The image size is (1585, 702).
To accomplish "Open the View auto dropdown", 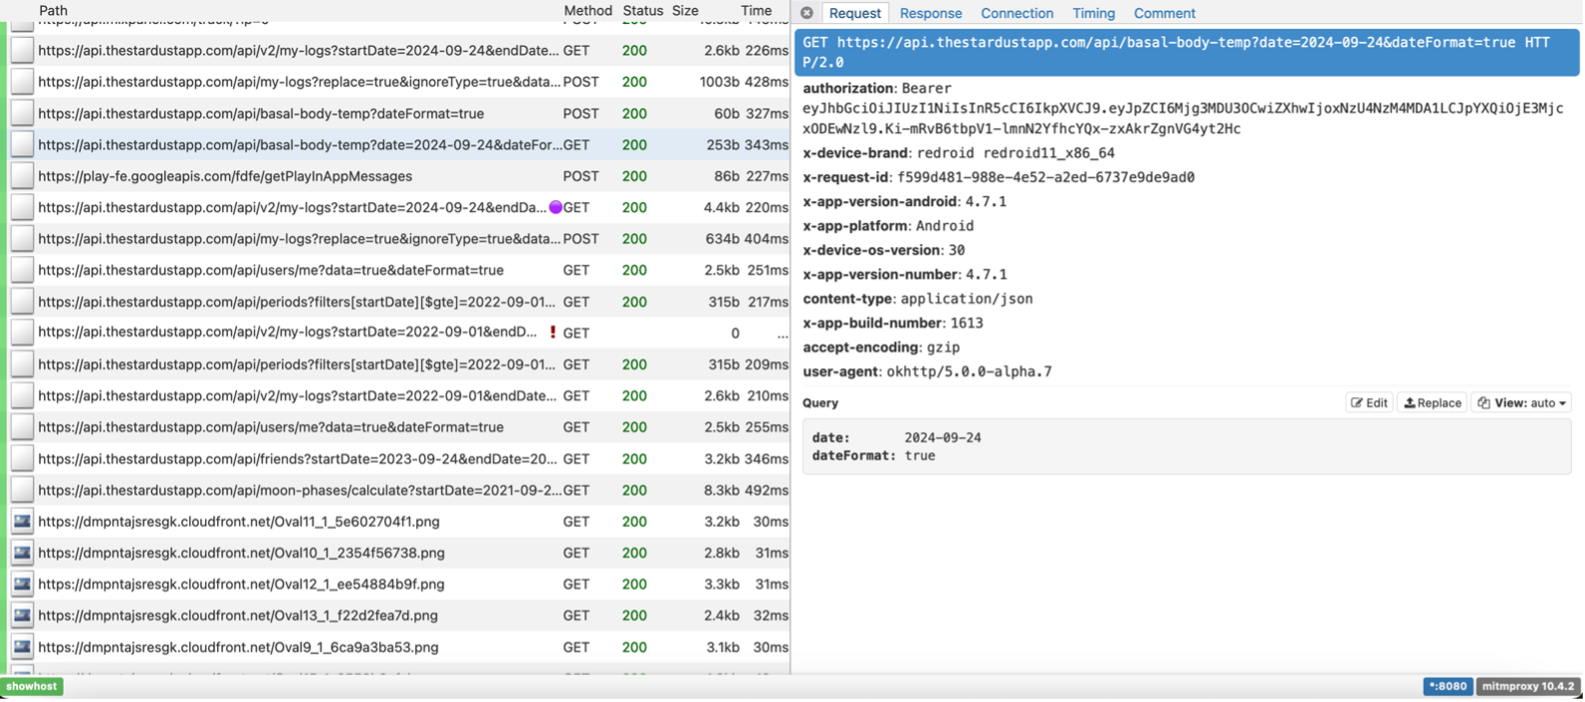I will tap(1521, 403).
